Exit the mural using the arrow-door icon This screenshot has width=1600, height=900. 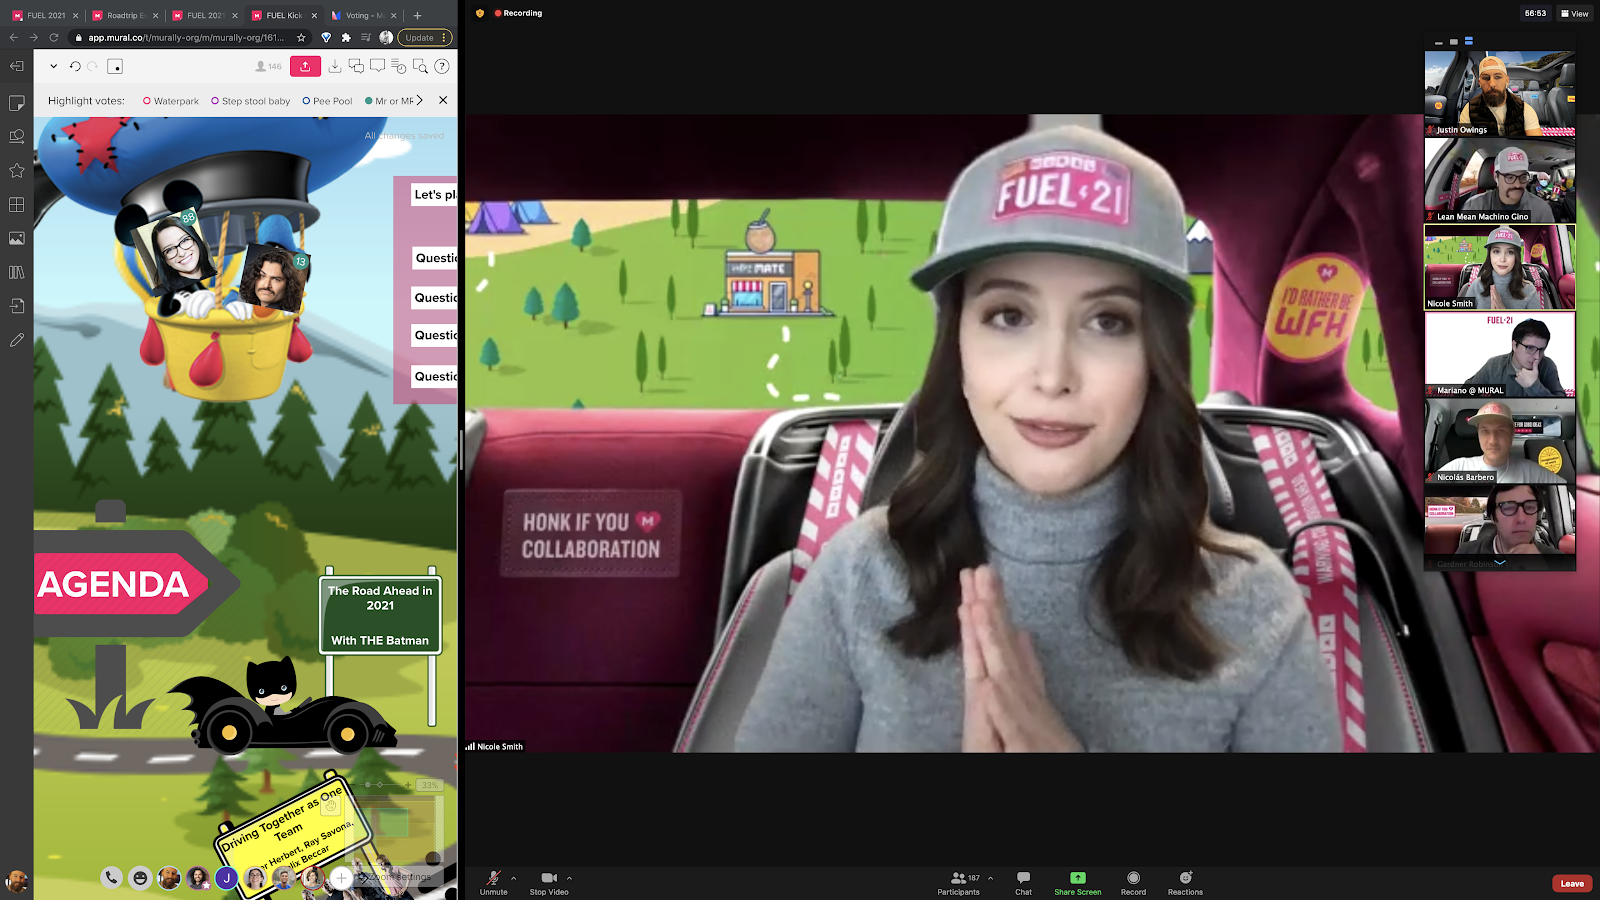pos(17,66)
